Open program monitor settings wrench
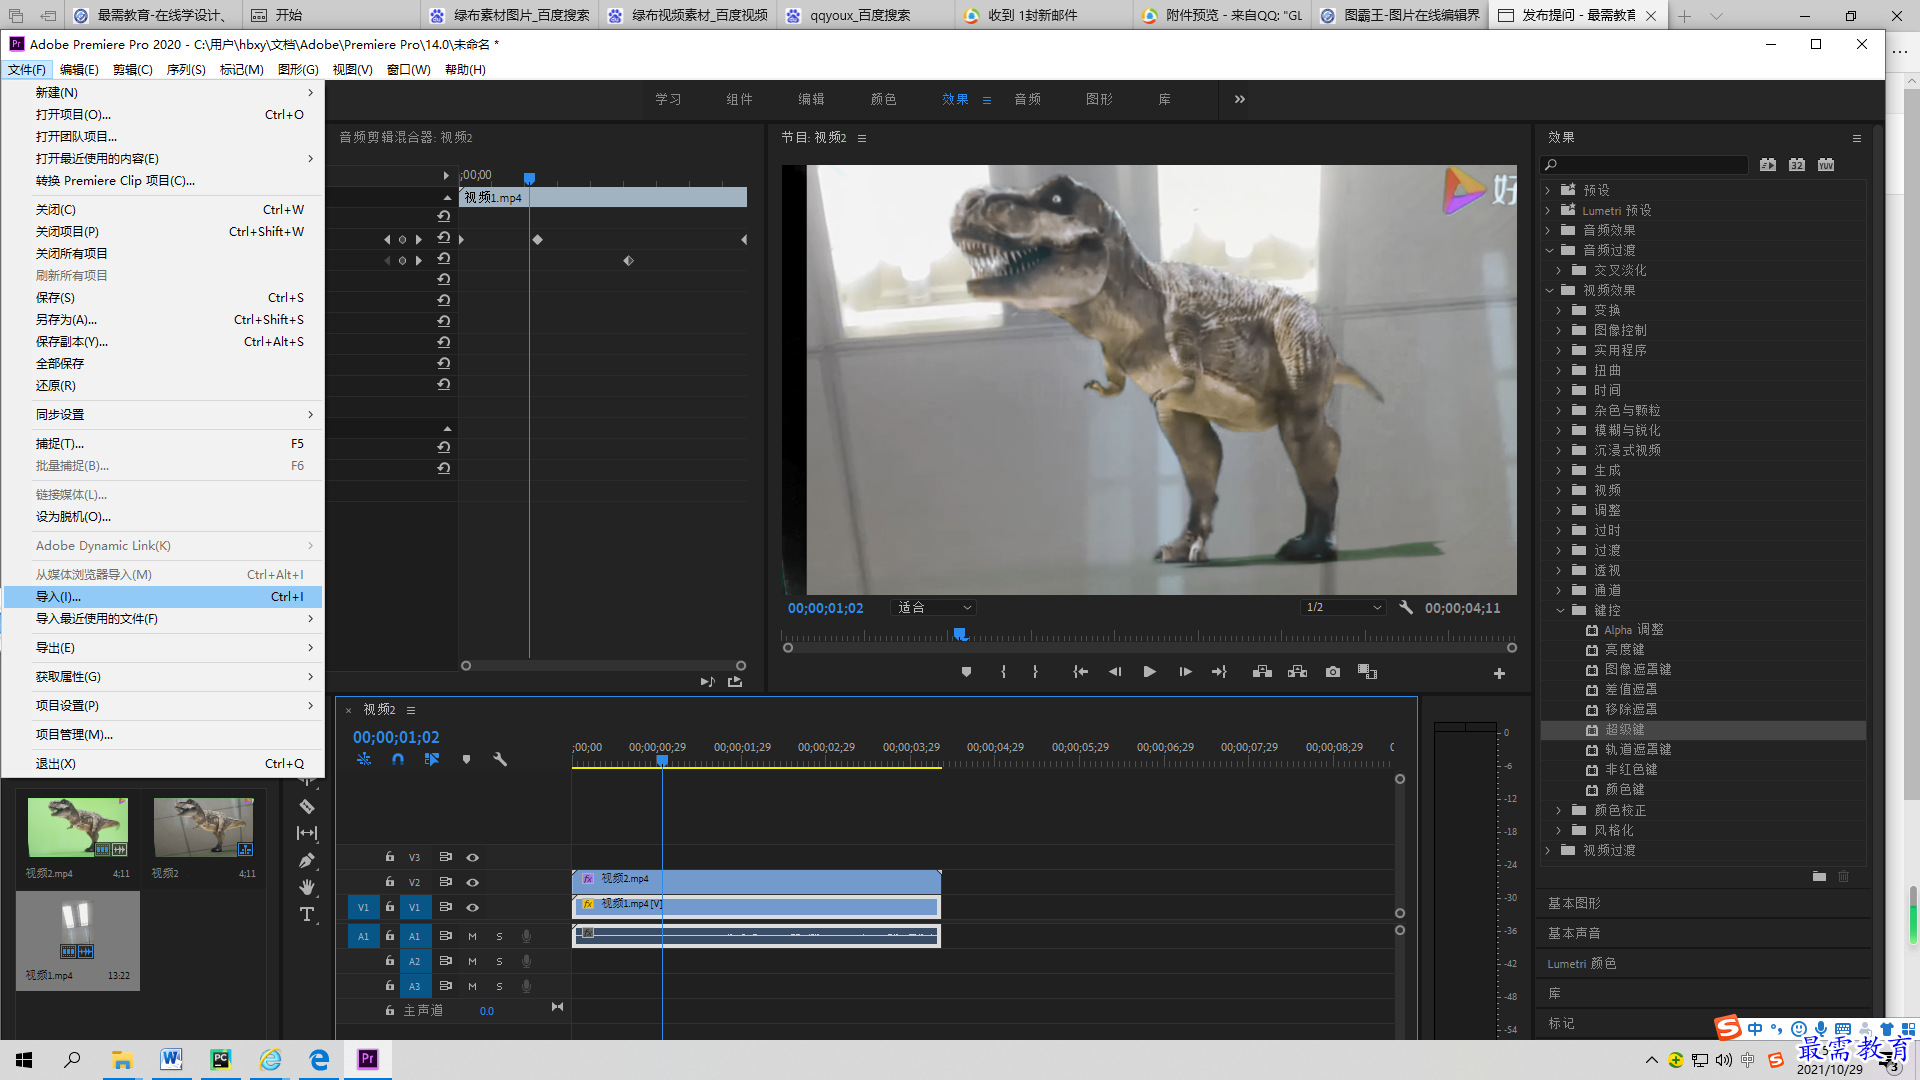Image resolution: width=1920 pixels, height=1080 pixels. [x=1406, y=607]
